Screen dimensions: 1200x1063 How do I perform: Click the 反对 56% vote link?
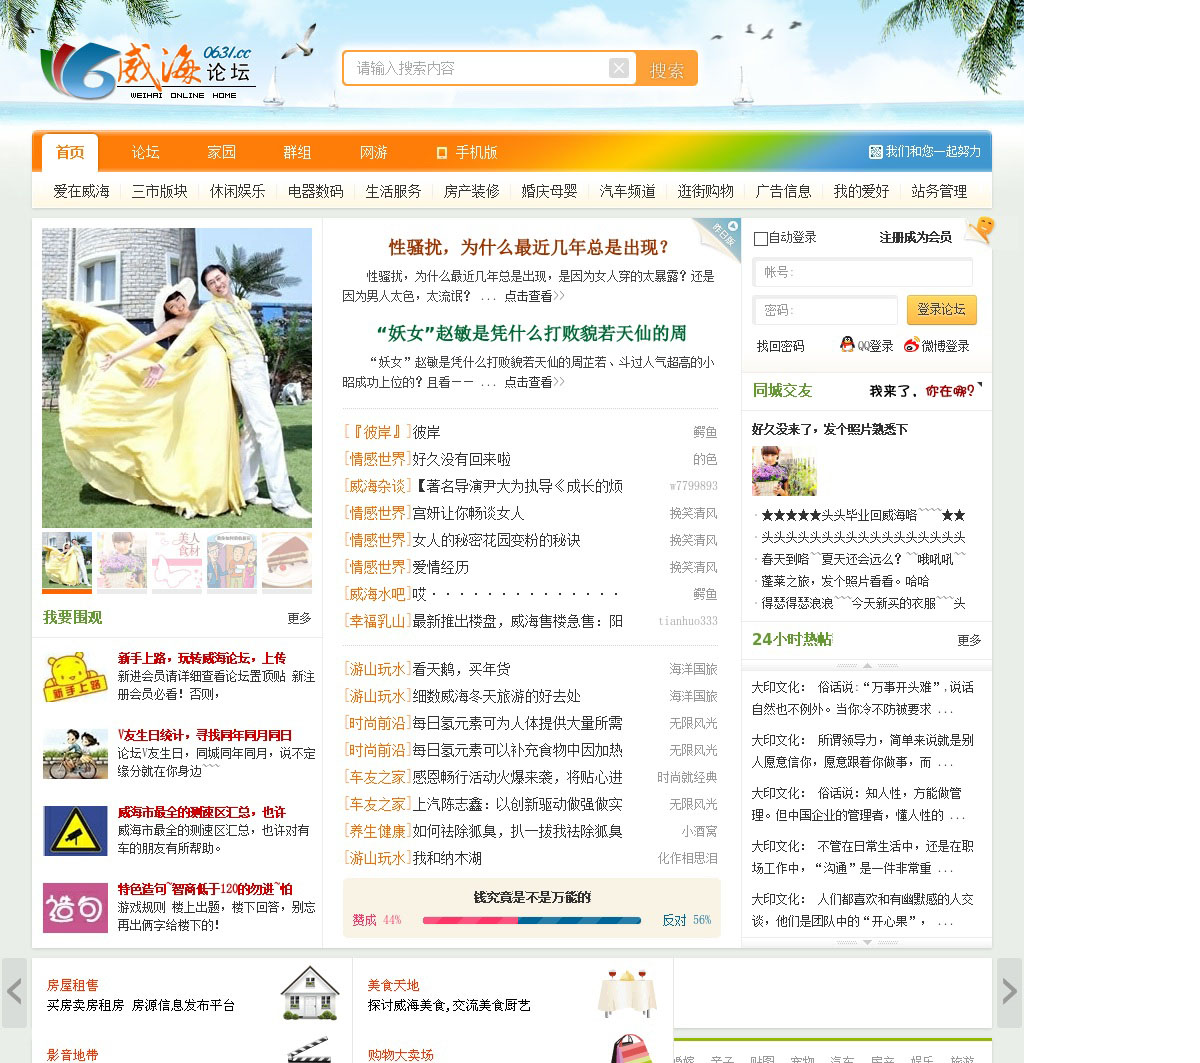point(687,920)
